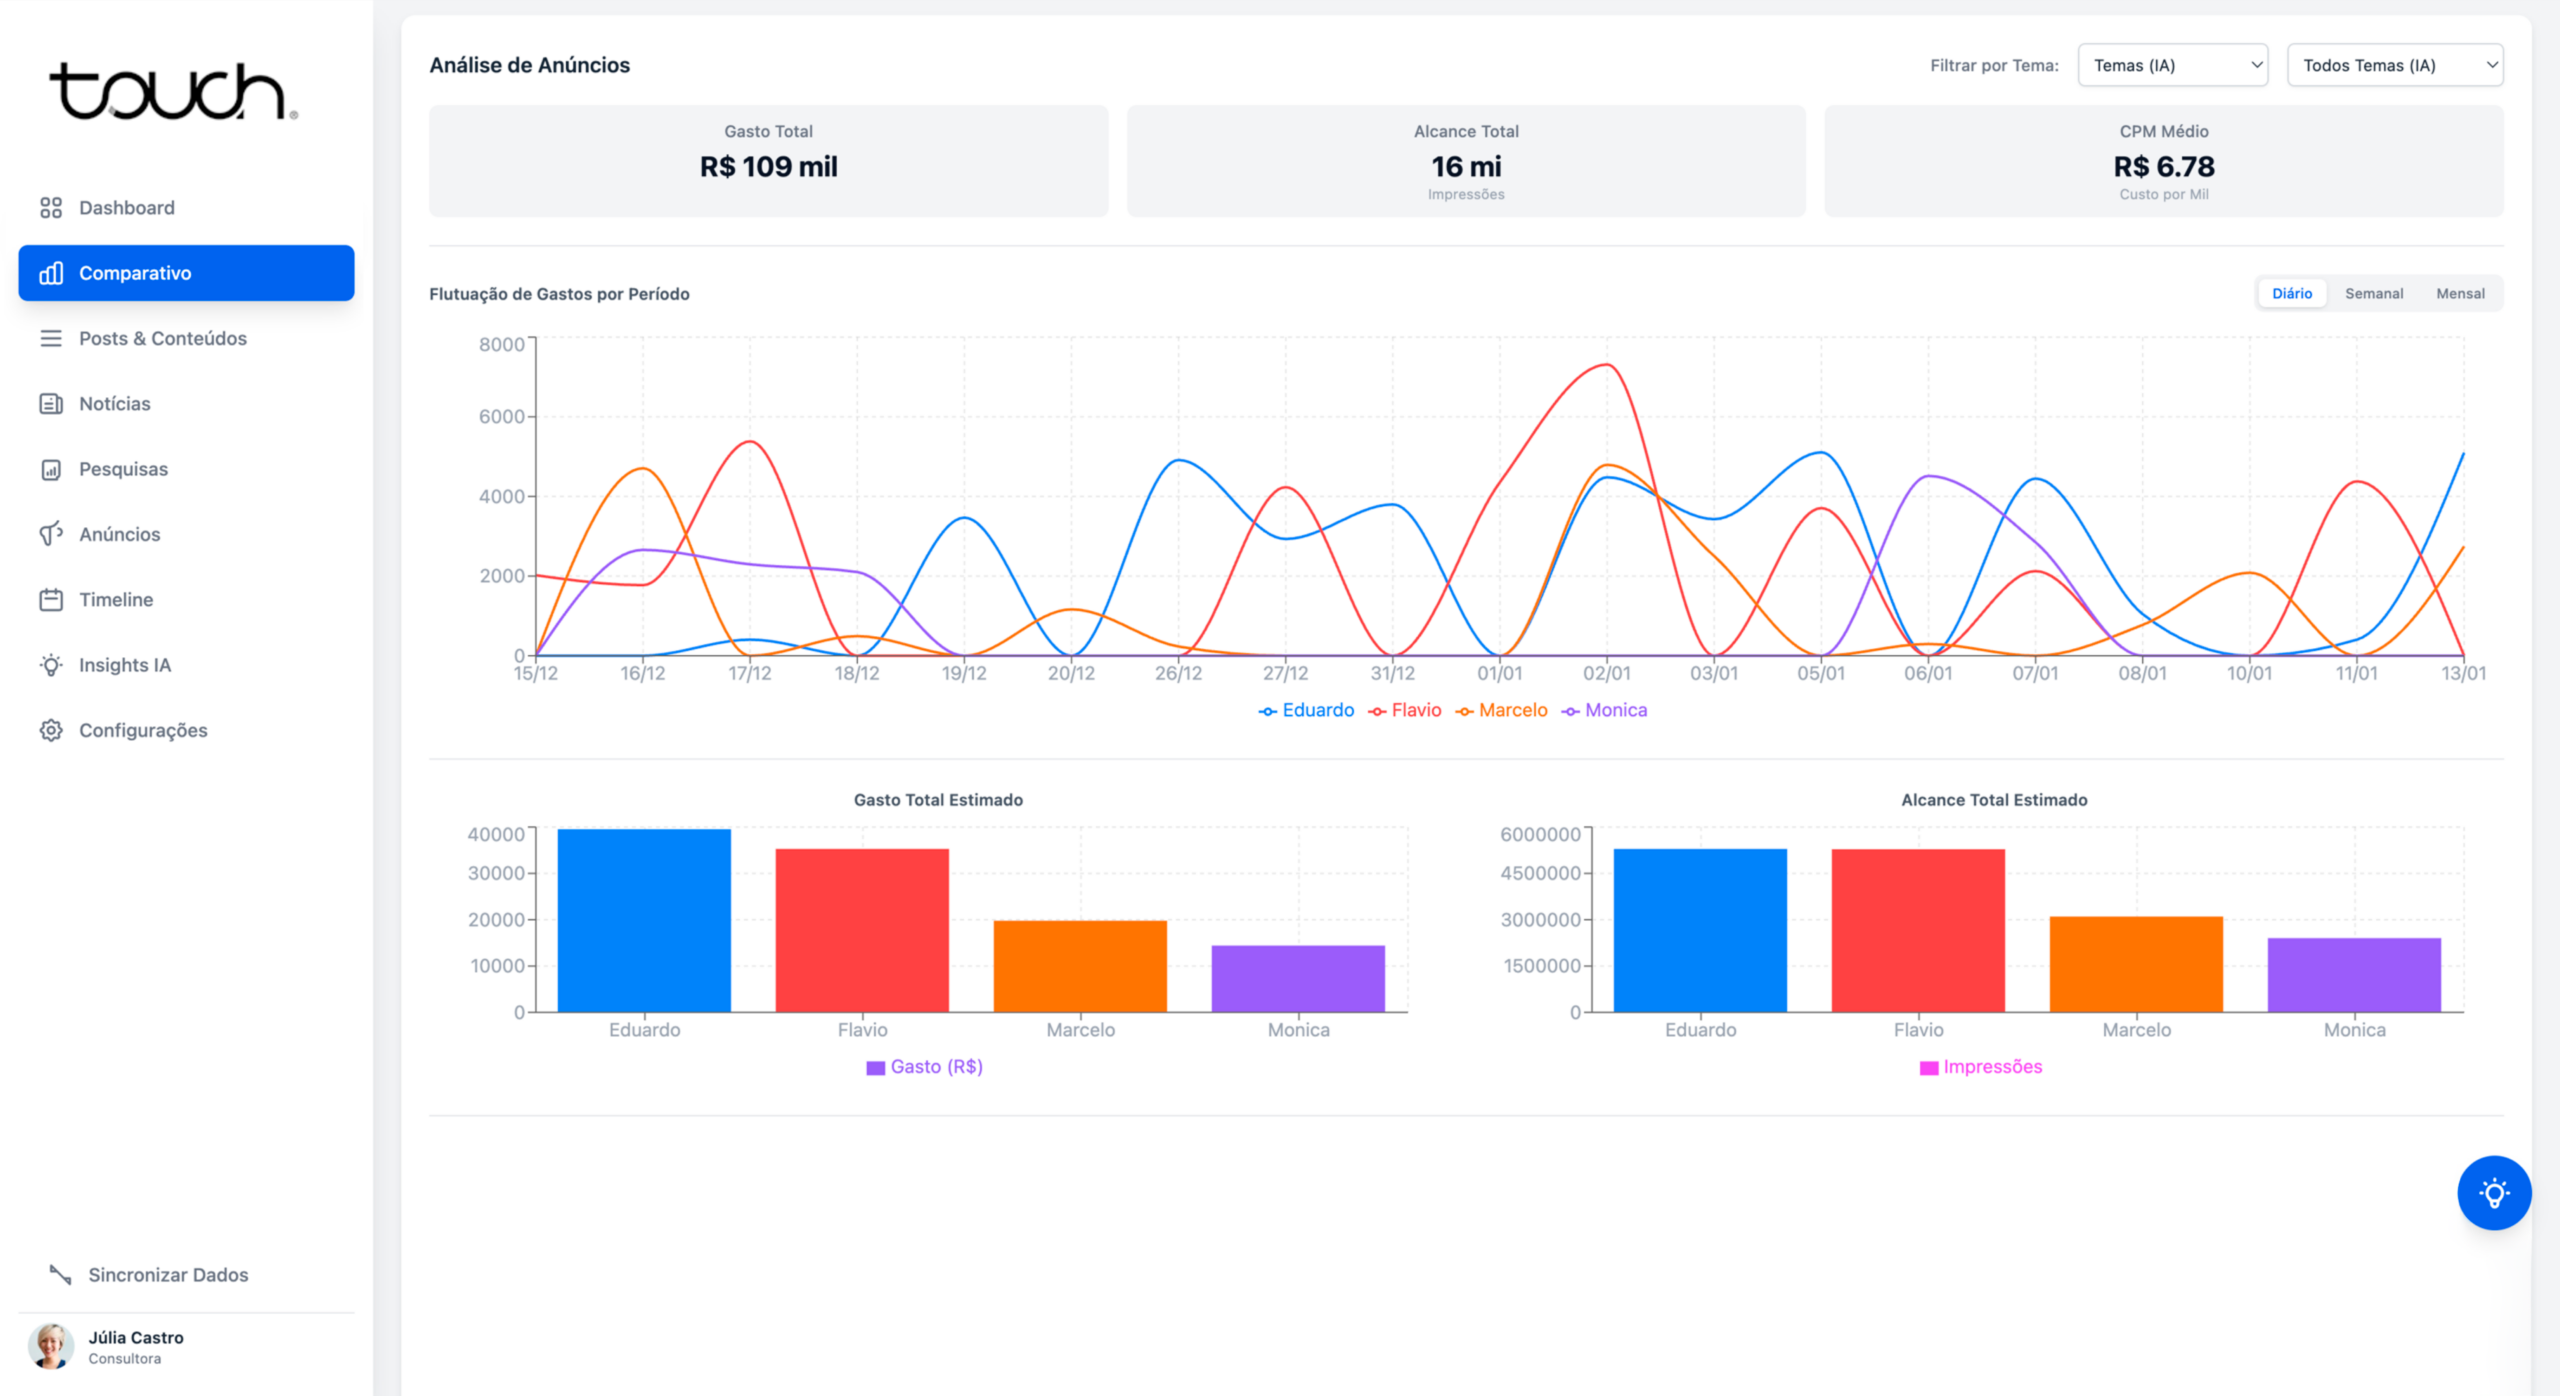Click the Timeline calendar icon
Viewport: 2560px width, 1396px height.
(51, 599)
